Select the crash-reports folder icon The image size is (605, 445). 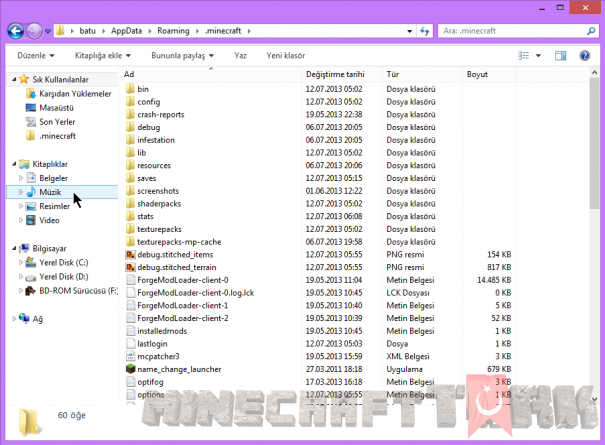(x=130, y=114)
